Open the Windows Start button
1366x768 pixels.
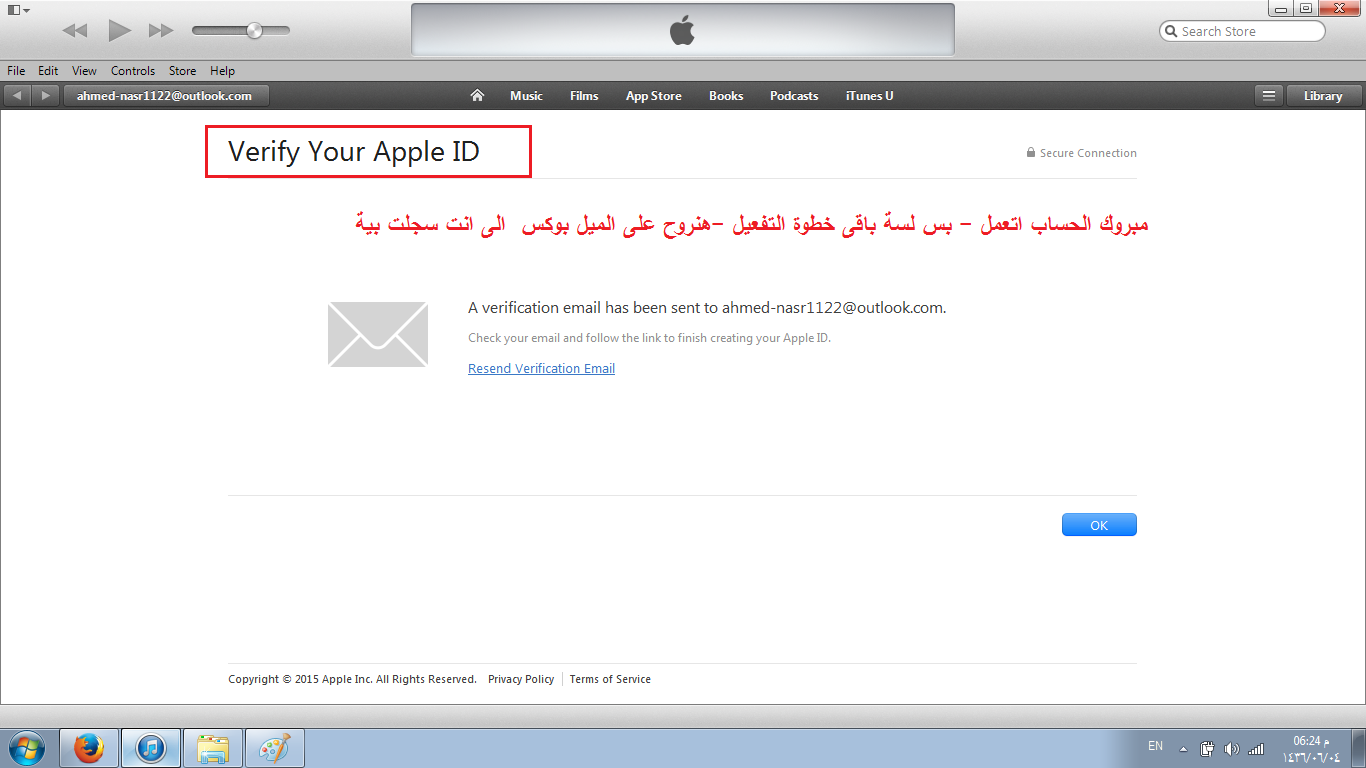tap(27, 748)
